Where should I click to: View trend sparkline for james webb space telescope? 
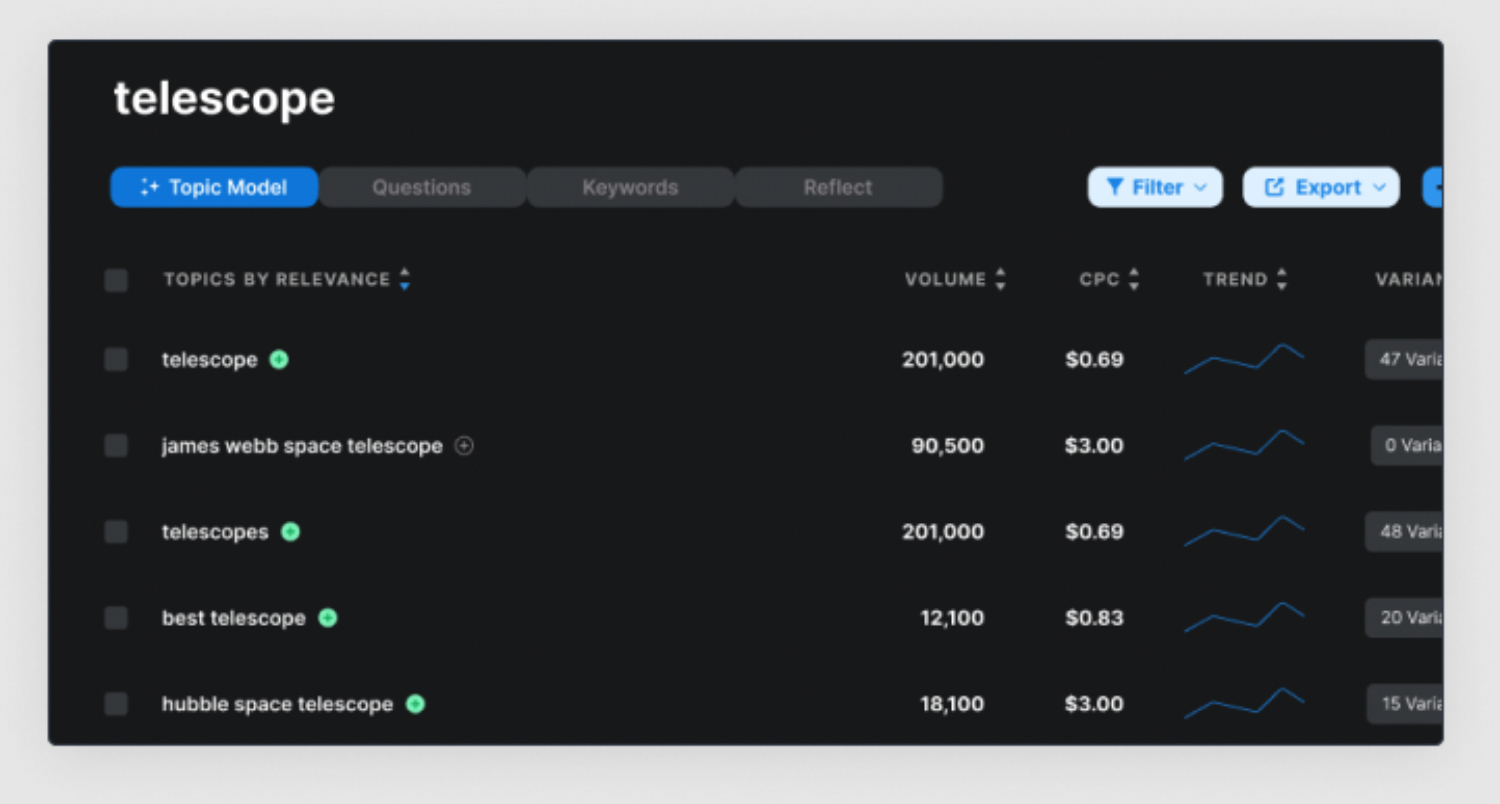pyautogui.click(x=1244, y=445)
